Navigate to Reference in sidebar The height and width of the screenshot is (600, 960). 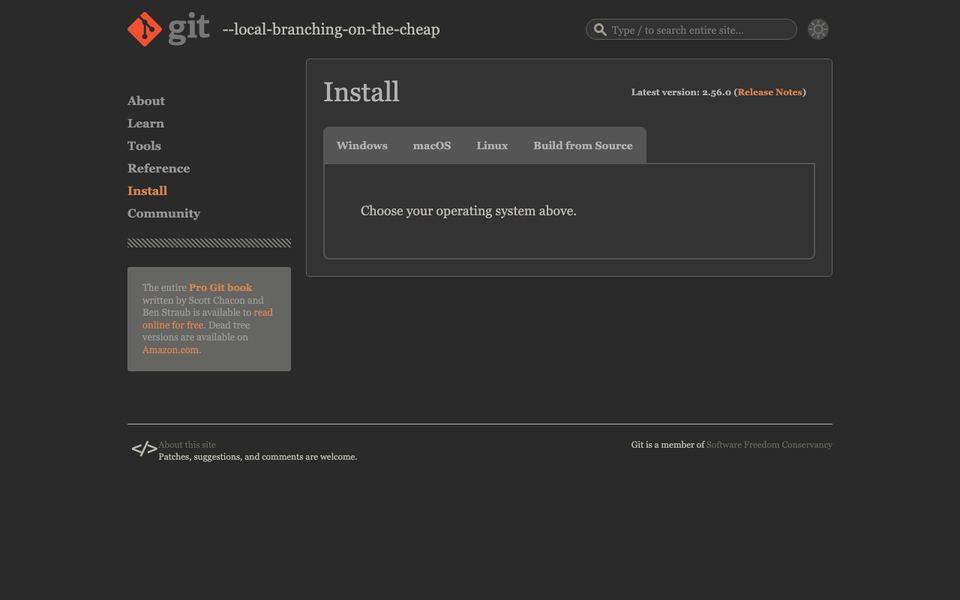coord(159,168)
